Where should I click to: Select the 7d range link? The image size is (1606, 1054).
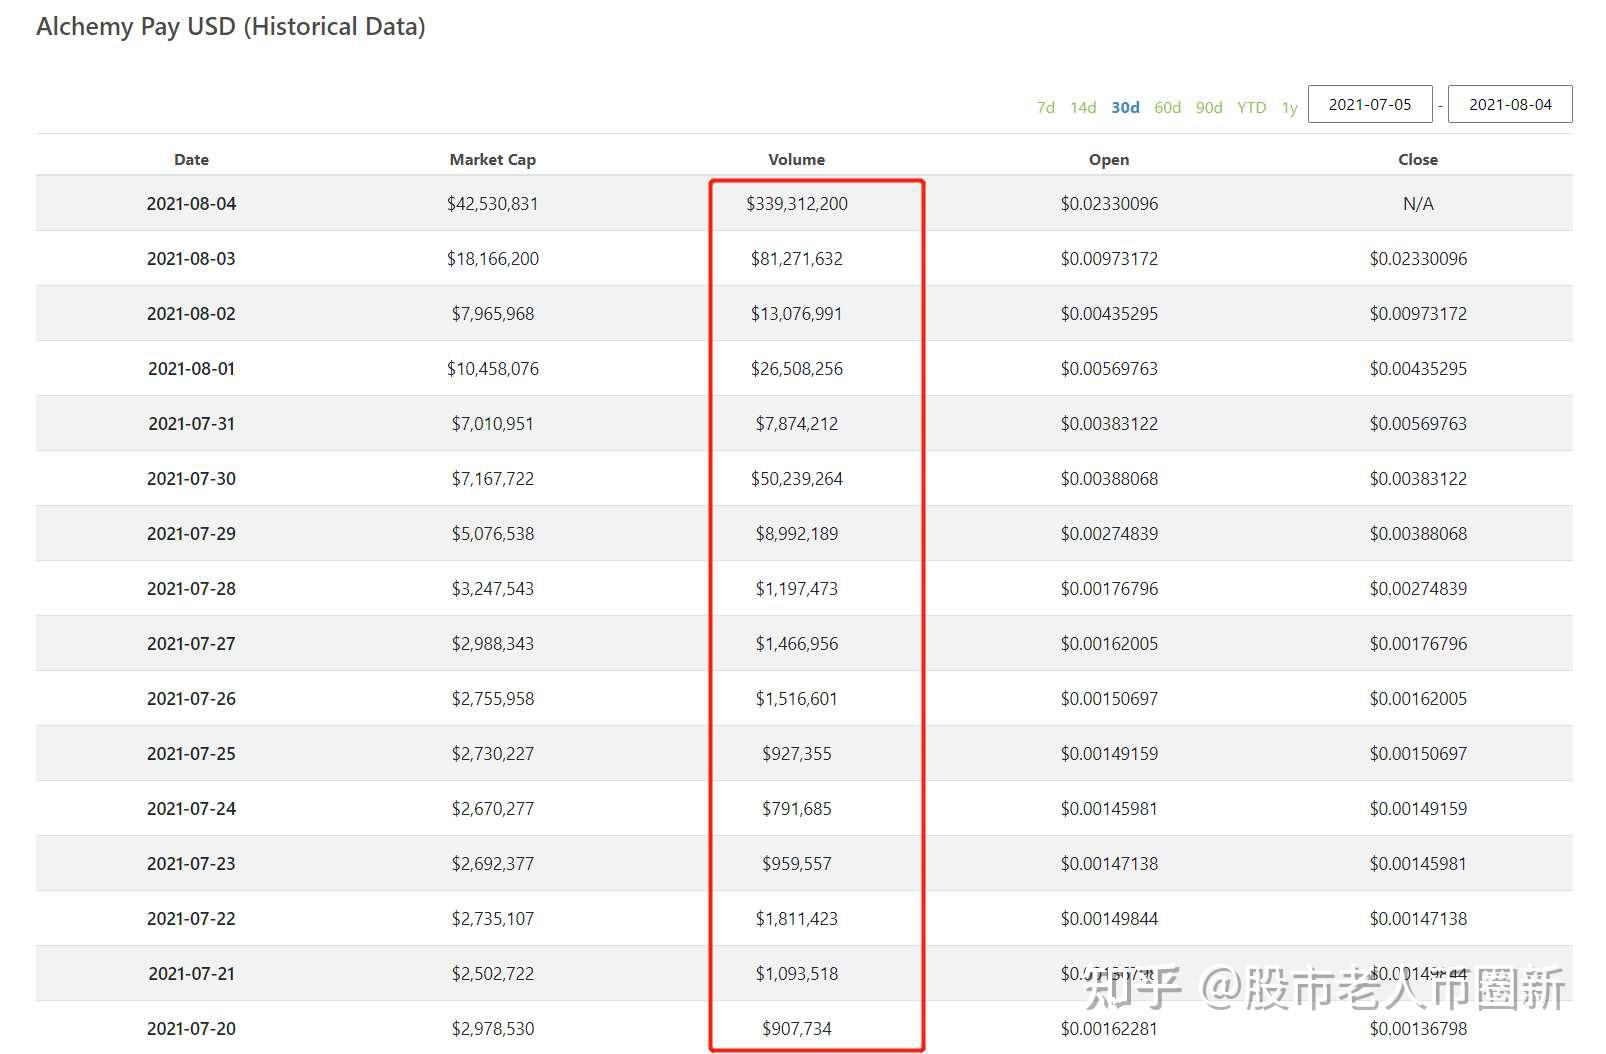1045,107
